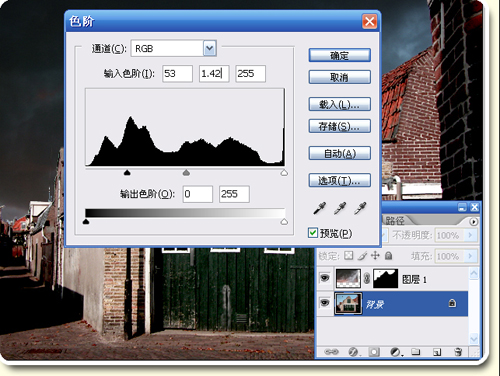This screenshot has width=500, height=376.
Task: Click the lock transparent pixels icon
Action: 348,256
